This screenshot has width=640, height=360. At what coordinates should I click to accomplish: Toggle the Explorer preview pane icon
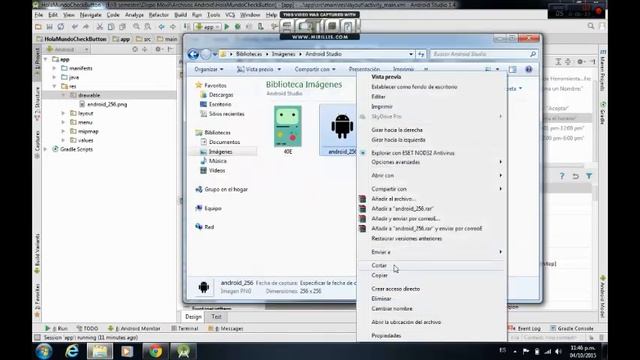513,69
